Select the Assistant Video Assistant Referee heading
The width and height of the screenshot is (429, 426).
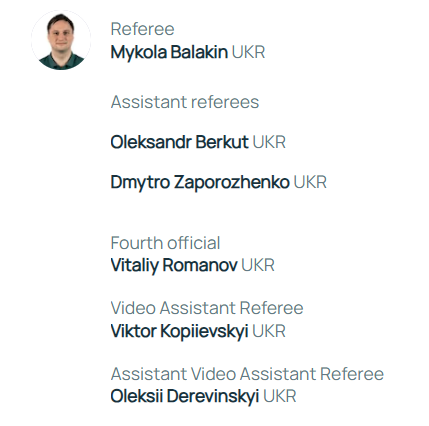click(247, 374)
